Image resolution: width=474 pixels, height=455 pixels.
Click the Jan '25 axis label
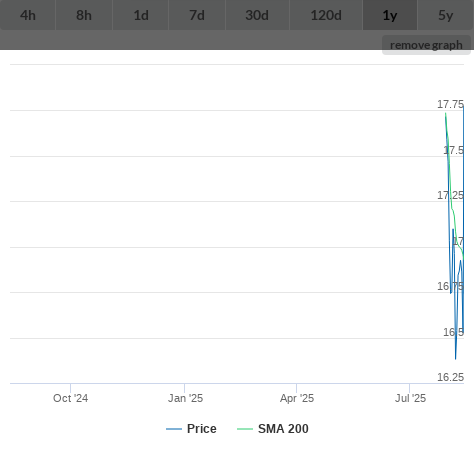185,398
